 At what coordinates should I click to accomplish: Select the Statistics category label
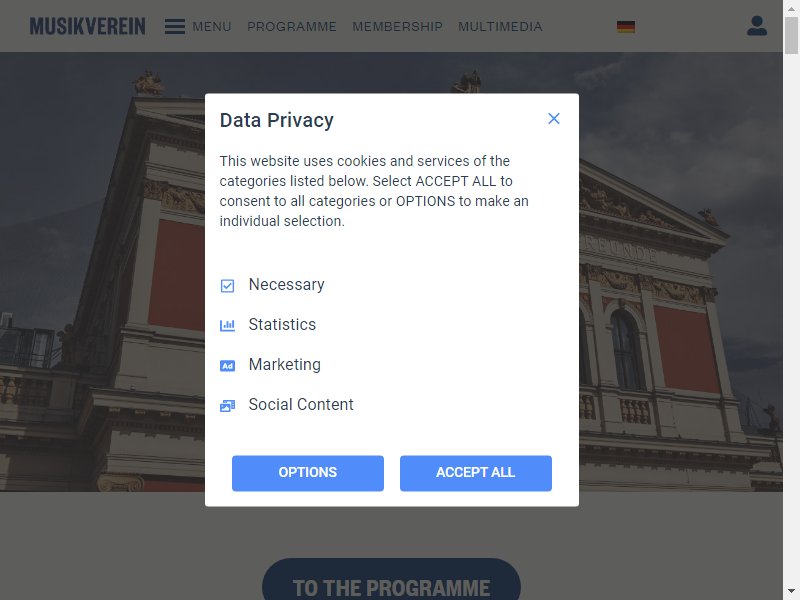282,324
